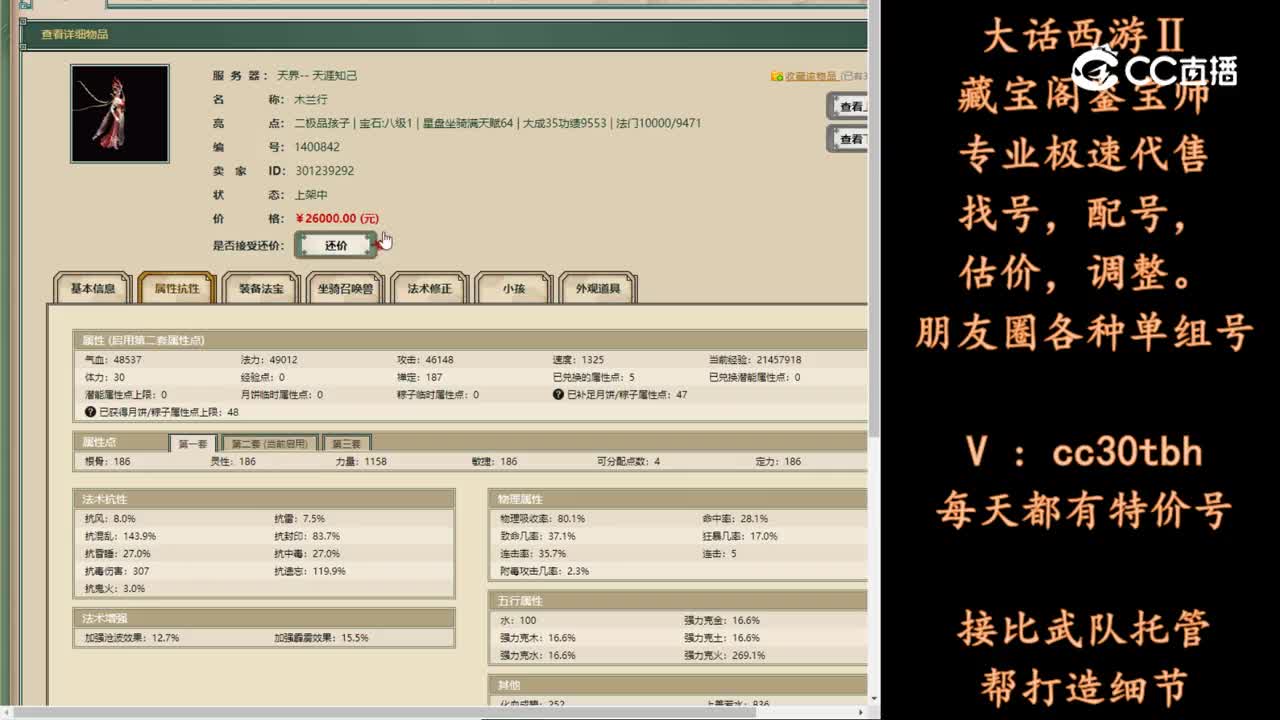Click the price ¥26000.00 (元)
This screenshot has height=720, width=1280.
(x=337, y=218)
